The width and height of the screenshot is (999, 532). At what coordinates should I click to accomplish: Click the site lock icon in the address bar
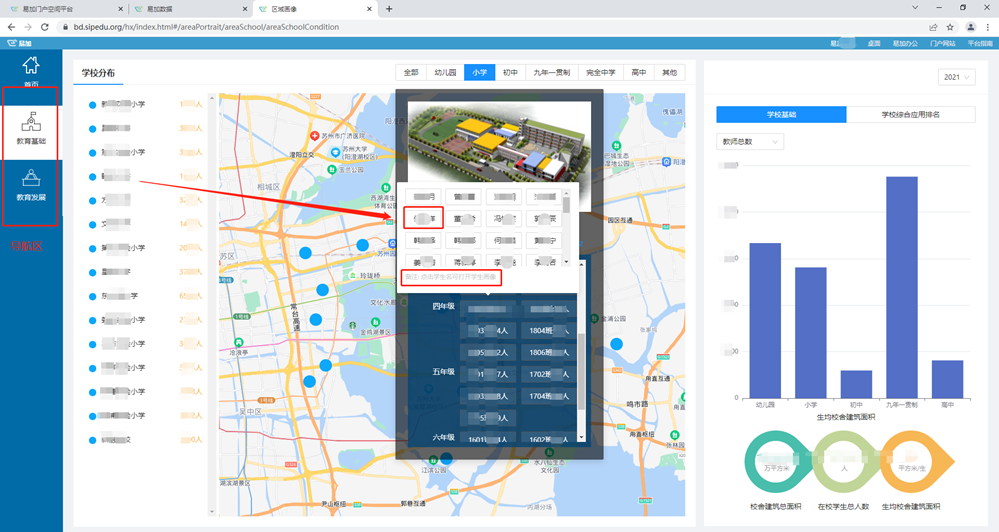(x=64, y=27)
